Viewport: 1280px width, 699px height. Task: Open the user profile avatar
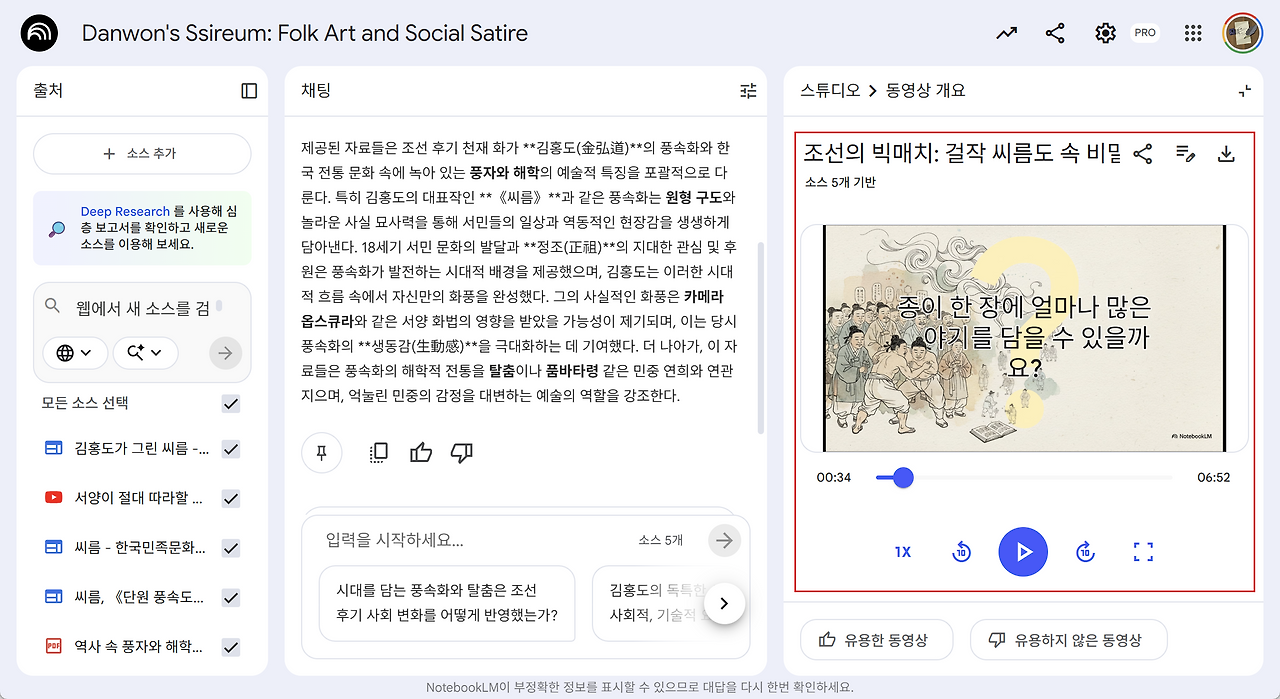click(x=1242, y=33)
